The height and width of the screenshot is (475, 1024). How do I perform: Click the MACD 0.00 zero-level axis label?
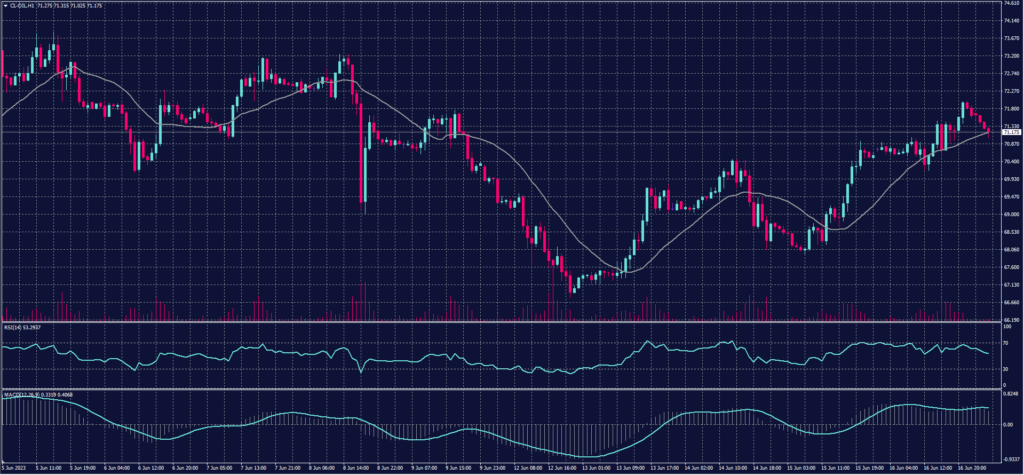coord(1008,424)
